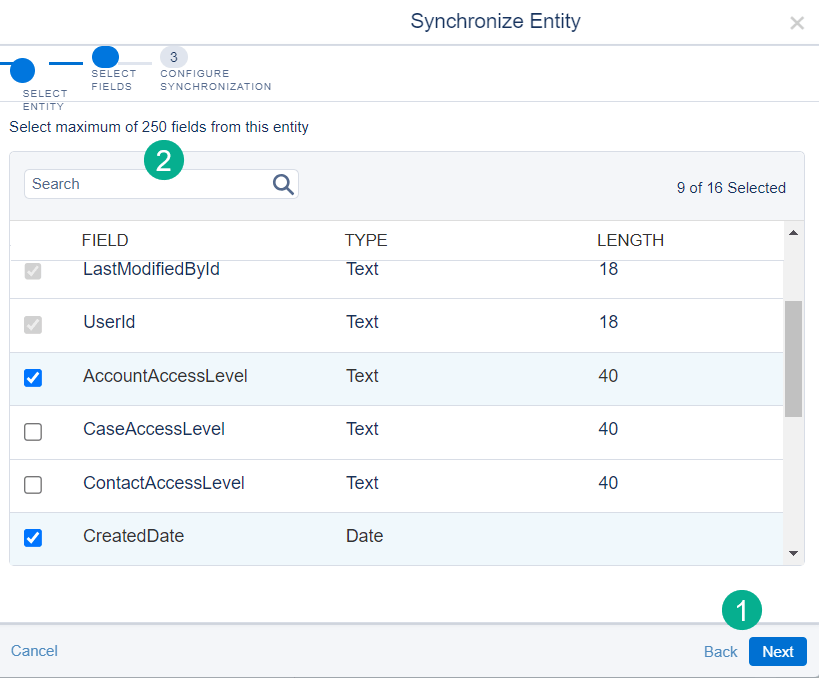Screen dimensions: 819x678
Task: Cancel the synchronization wizard
Action: pyautogui.click(x=34, y=651)
